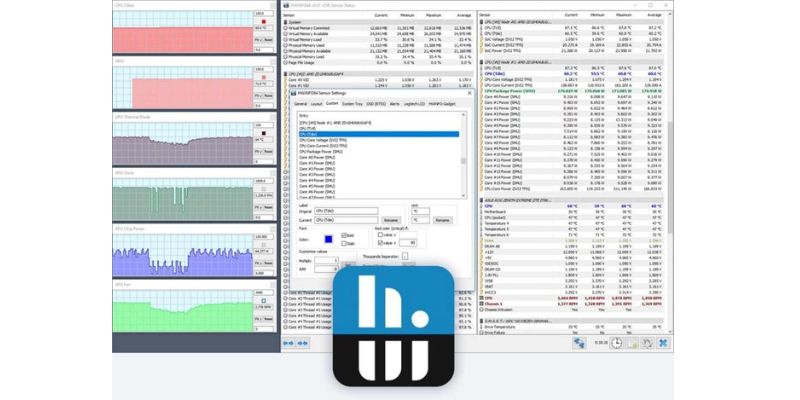Click Average column header in right sensor panel
Screen dimensions: 800x400
pos(655,15)
